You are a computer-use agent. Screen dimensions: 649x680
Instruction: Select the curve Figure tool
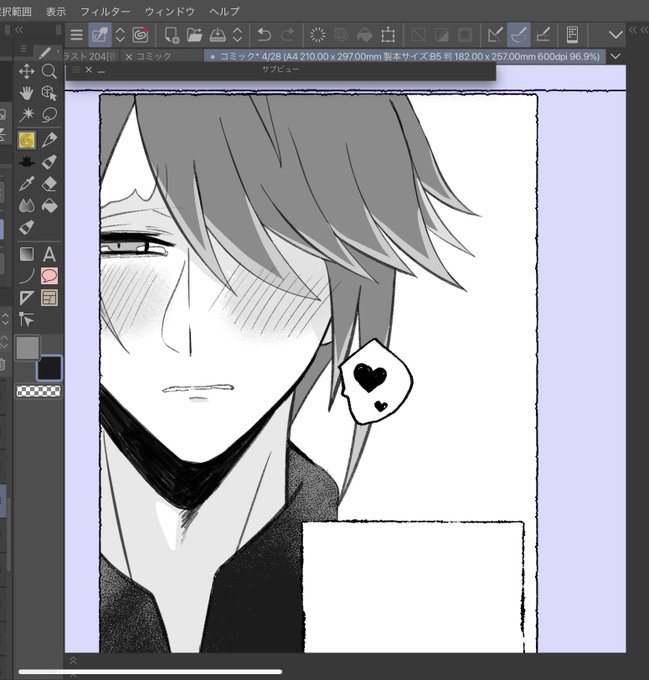click(x=27, y=276)
